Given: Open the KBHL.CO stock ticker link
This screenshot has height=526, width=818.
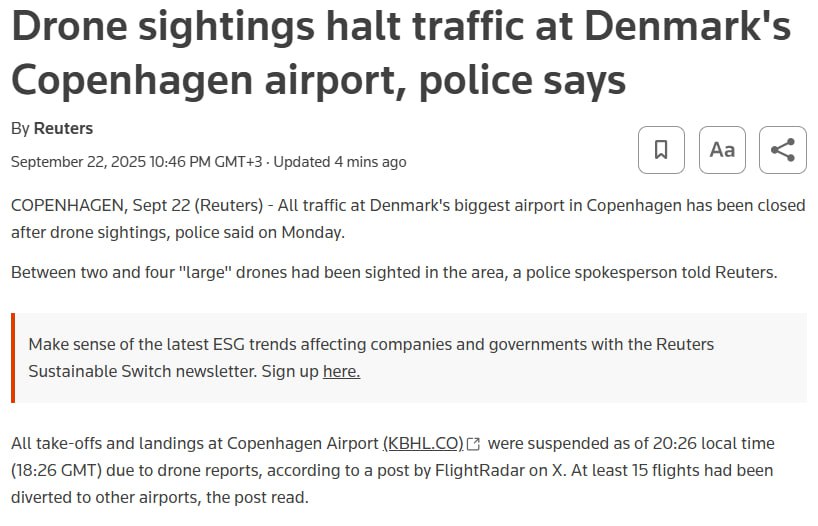Looking at the screenshot, I should 423,443.
